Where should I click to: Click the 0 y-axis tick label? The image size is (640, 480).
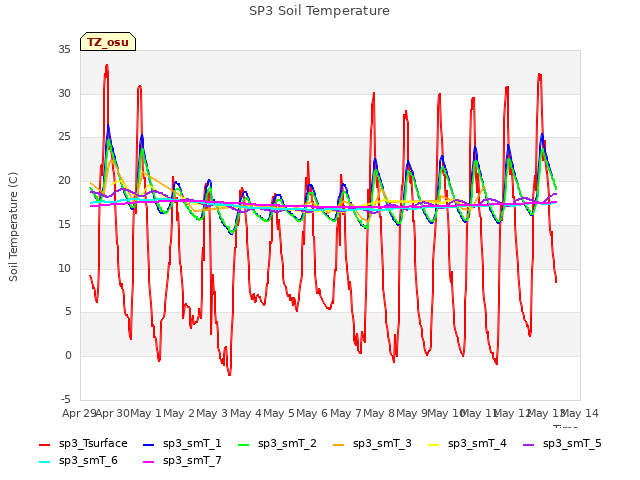tap(68, 356)
